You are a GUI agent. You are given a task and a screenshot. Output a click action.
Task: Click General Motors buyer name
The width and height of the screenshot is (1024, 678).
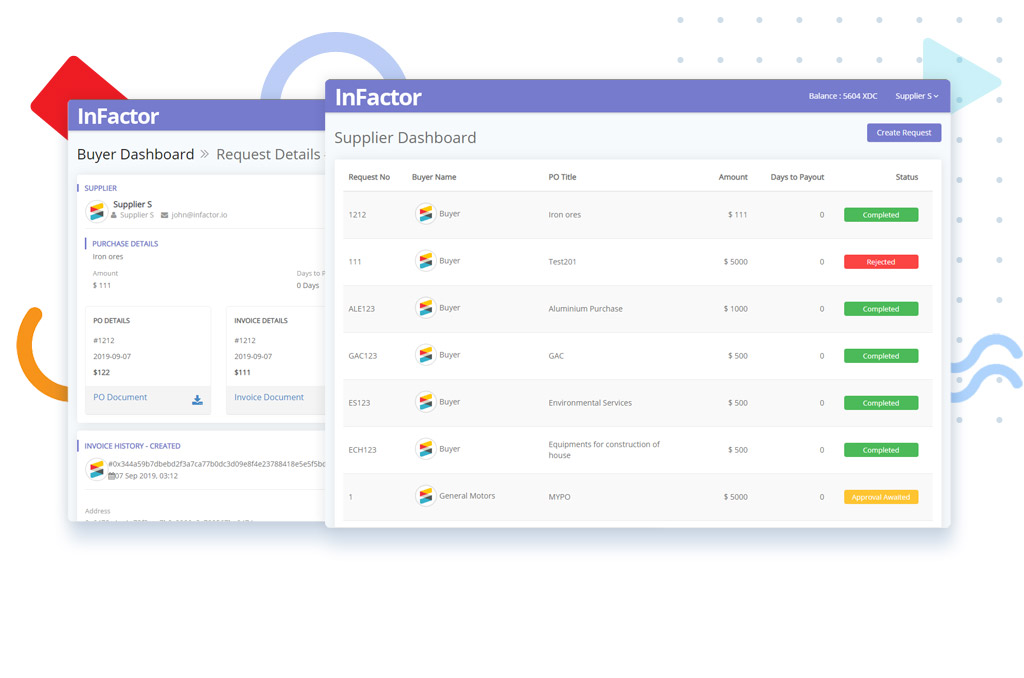(x=467, y=496)
